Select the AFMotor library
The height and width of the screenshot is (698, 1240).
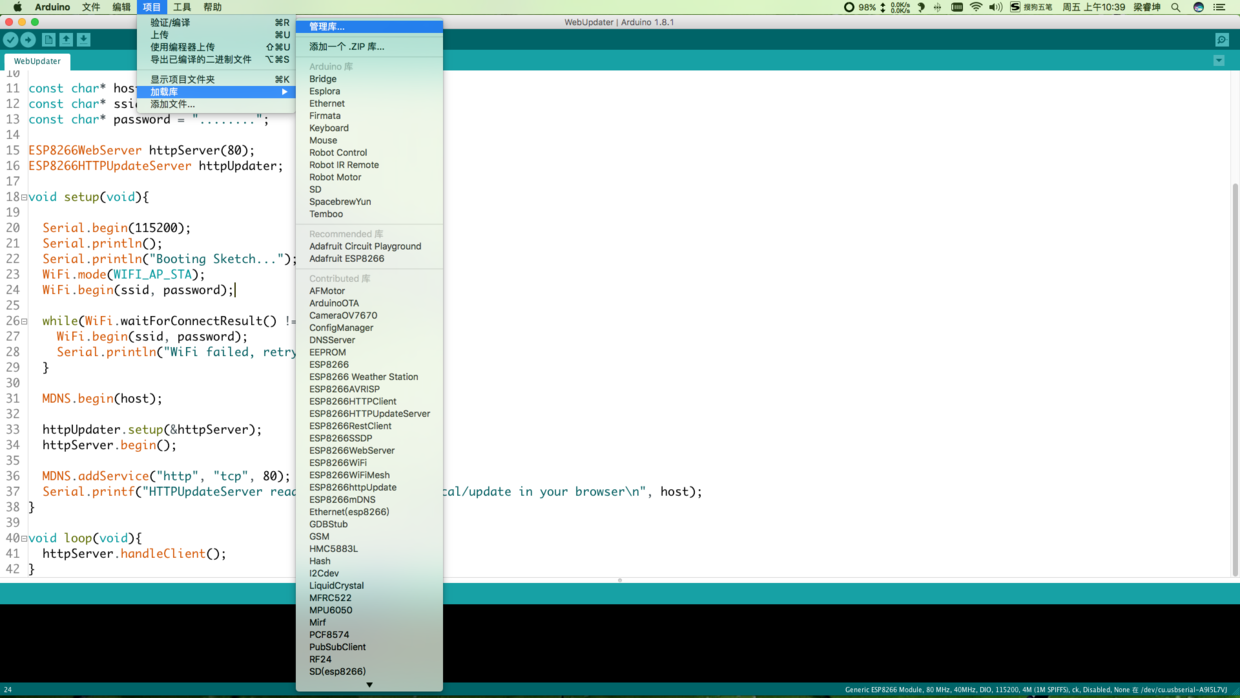tap(369, 291)
